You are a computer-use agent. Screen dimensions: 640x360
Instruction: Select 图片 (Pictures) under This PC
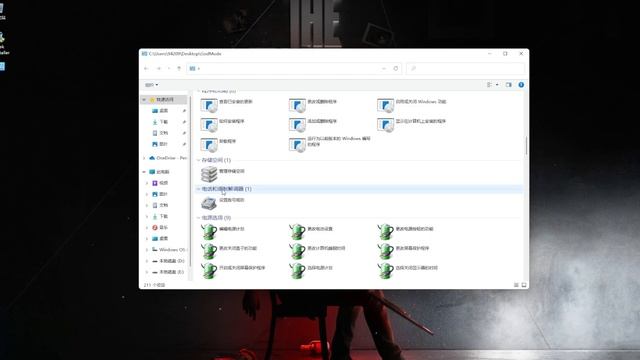(160, 194)
